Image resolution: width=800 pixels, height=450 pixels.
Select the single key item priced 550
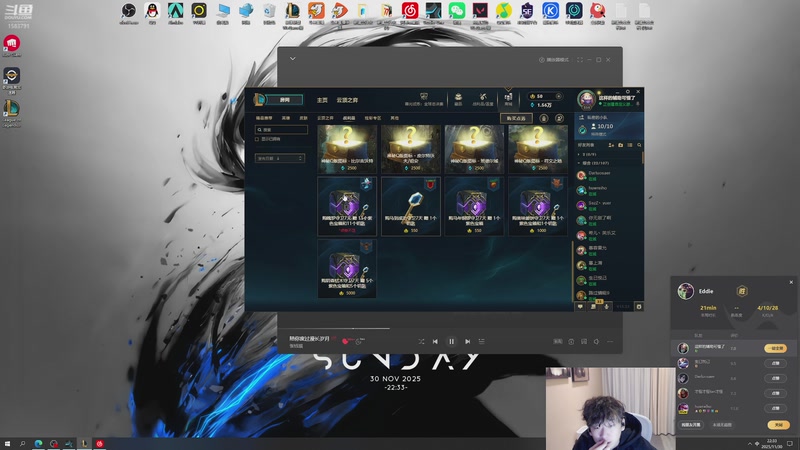(x=411, y=206)
